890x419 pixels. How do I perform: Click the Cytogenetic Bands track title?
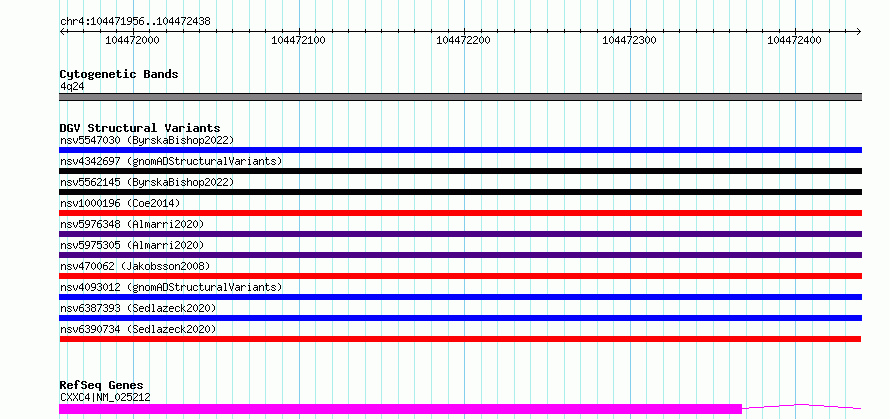click(119, 74)
